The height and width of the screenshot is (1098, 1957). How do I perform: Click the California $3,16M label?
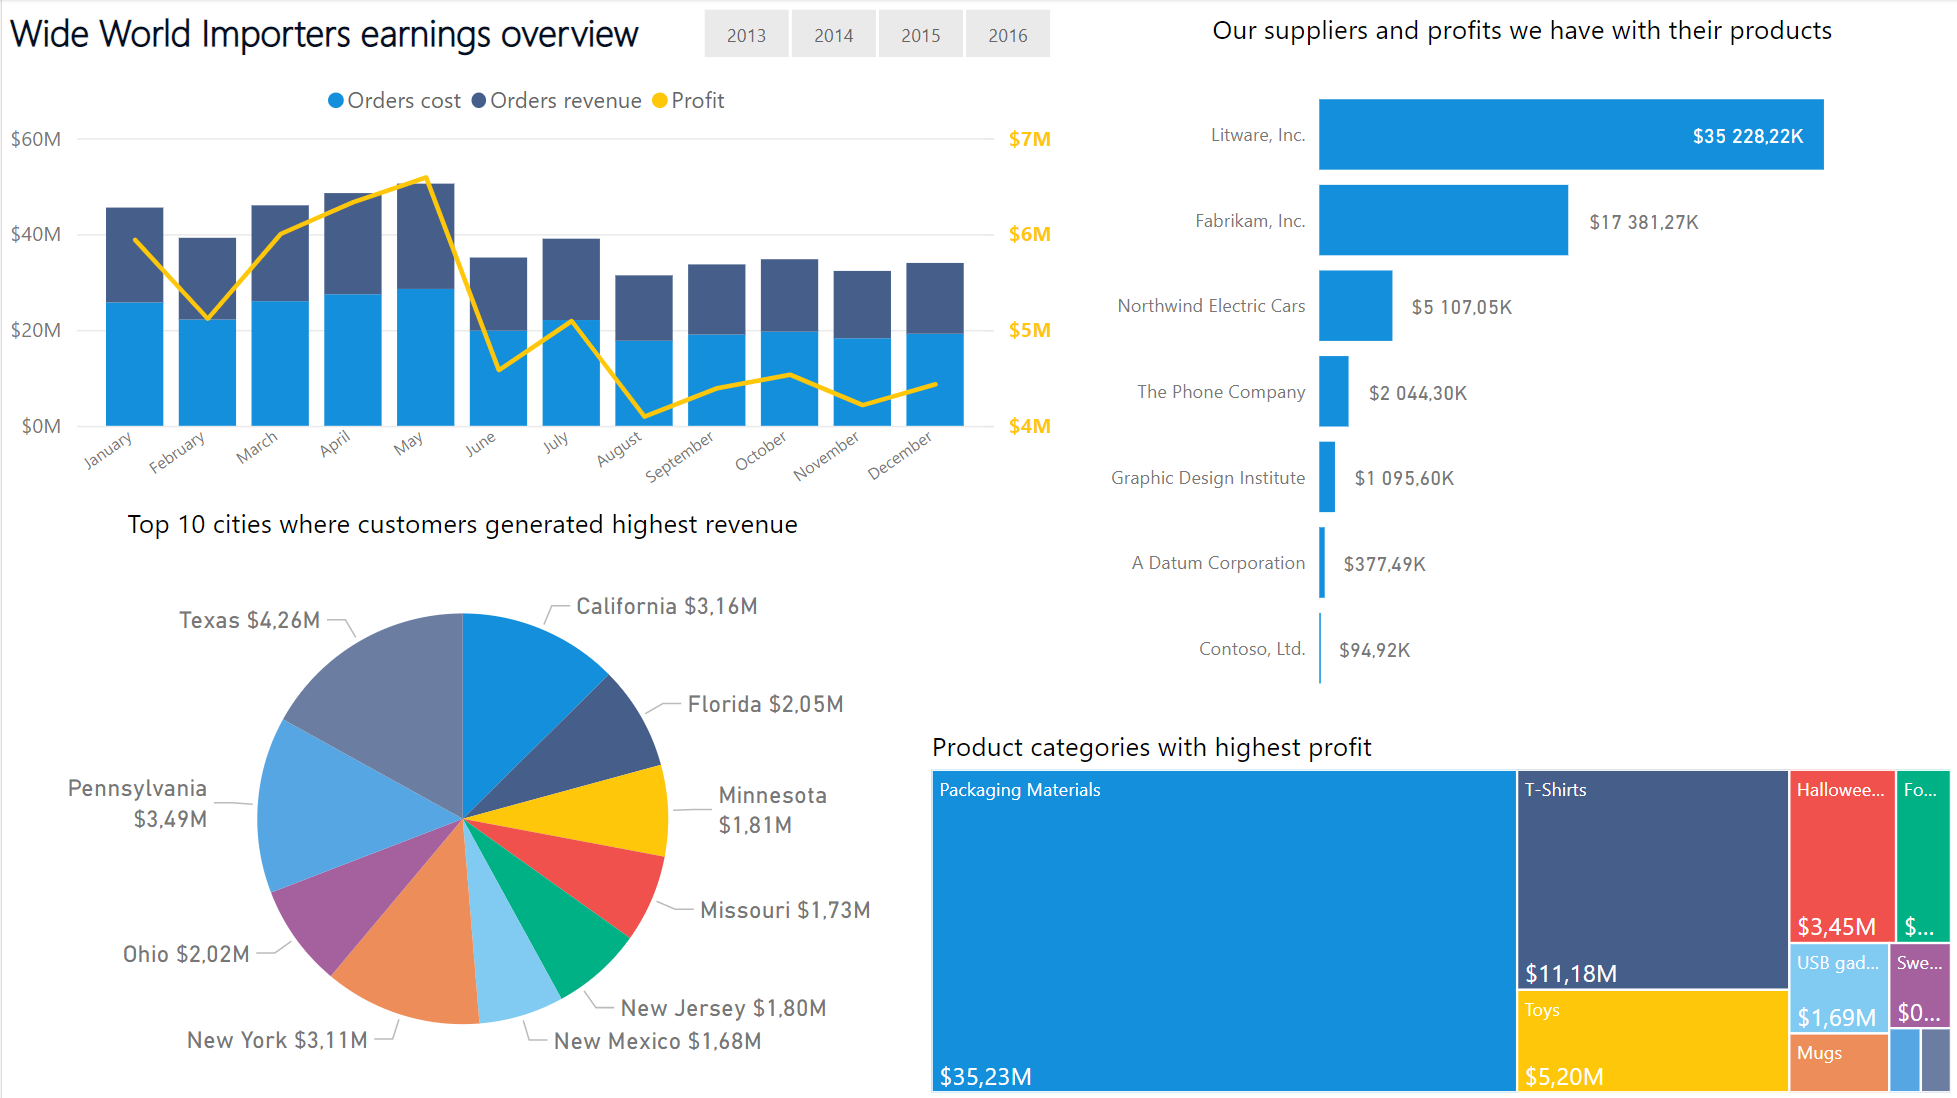pos(666,606)
